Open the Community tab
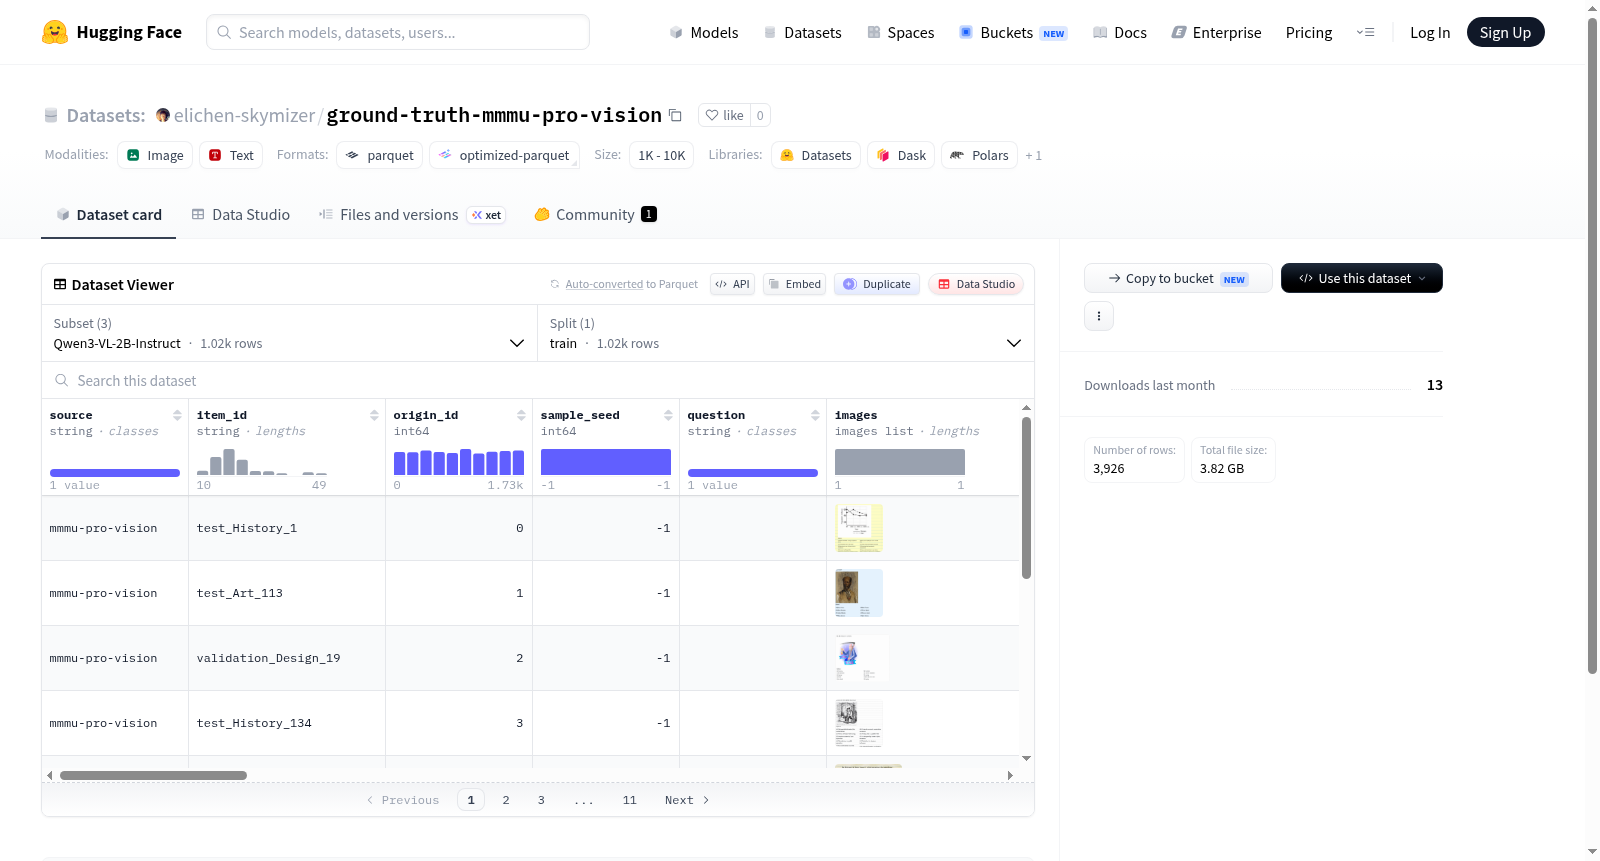The height and width of the screenshot is (861, 1600). click(595, 214)
